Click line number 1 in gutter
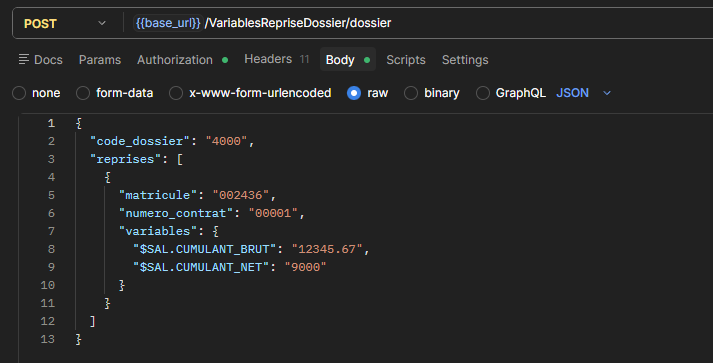This screenshot has width=713, height=363. [x=51, y=123]
